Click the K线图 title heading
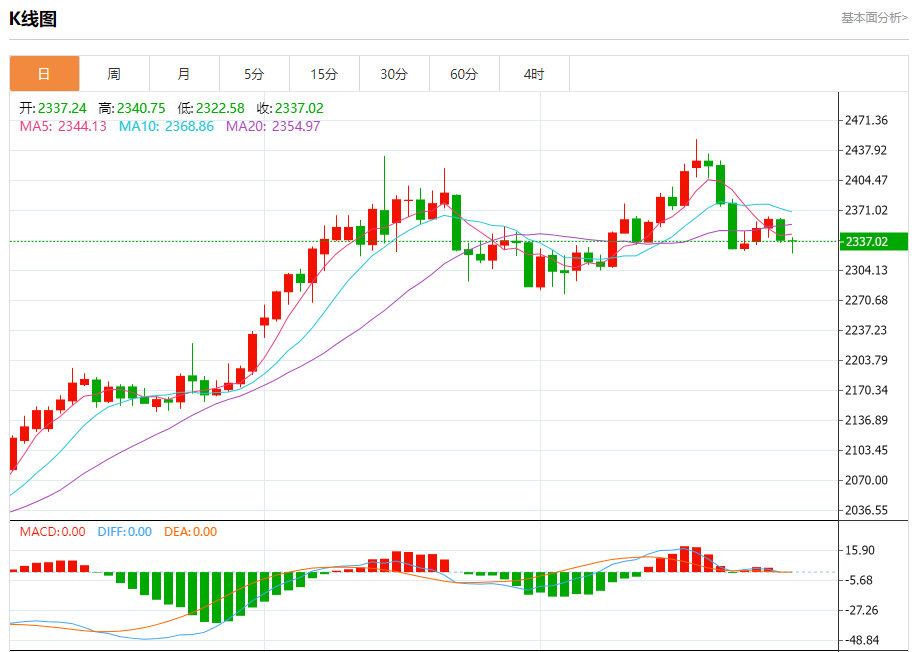 click(31, 18)
